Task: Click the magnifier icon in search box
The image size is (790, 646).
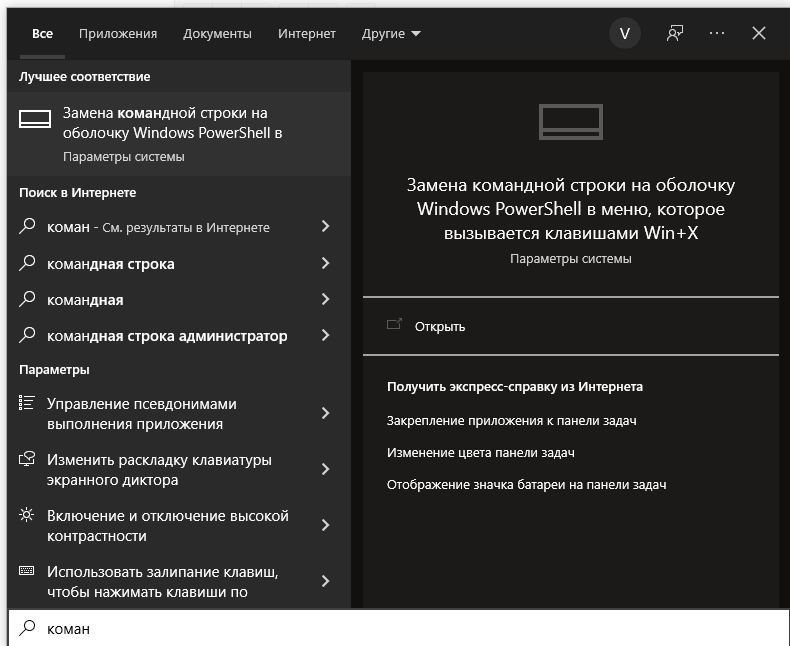Action: (x=27, y=628)
